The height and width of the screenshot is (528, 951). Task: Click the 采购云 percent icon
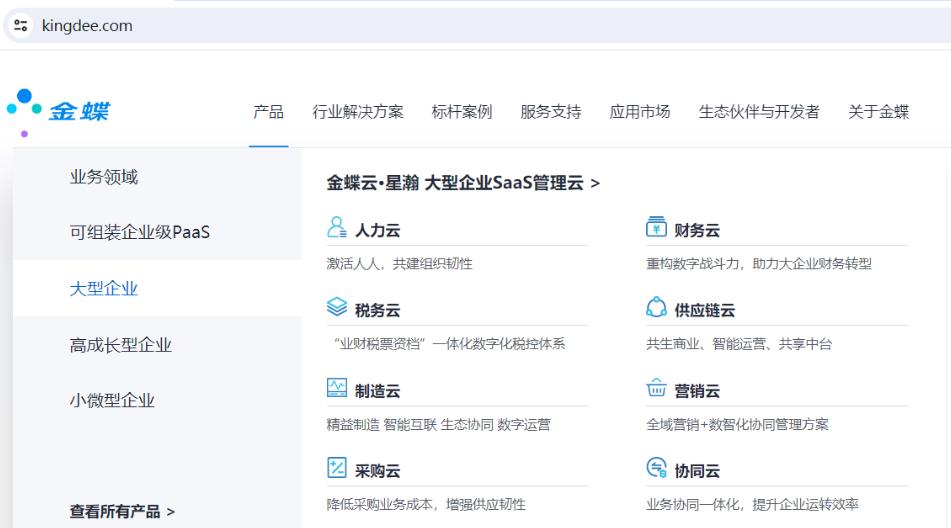coord(337,467)
